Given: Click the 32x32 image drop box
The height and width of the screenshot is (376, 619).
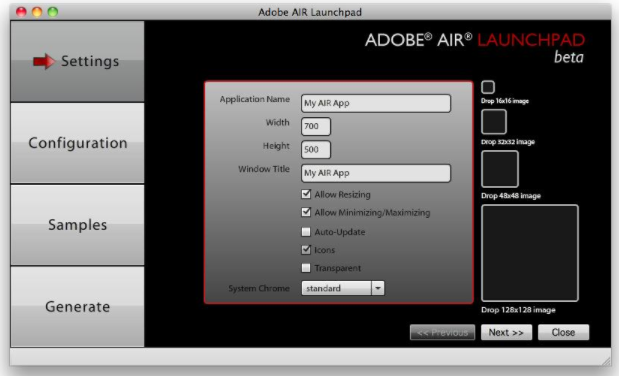Looking at the screenshot, I should click(x=494, y=122).
